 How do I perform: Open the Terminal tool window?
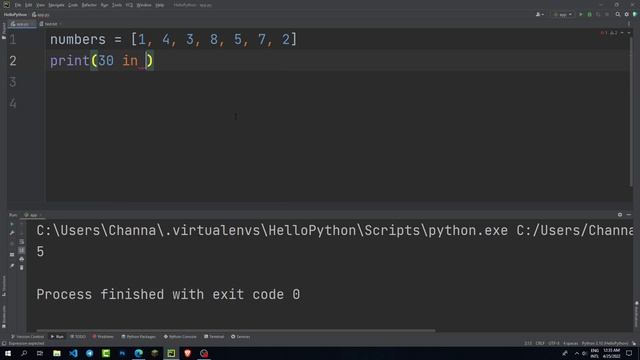214,337
